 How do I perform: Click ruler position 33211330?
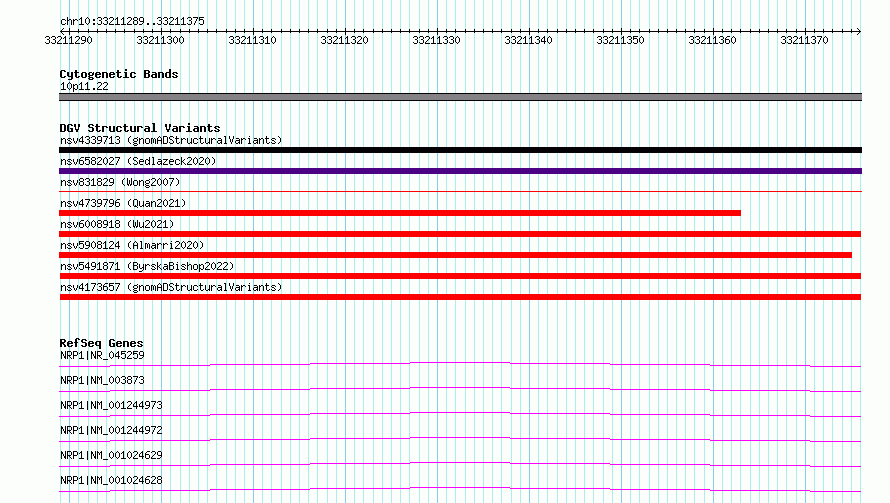pos(436,40)
